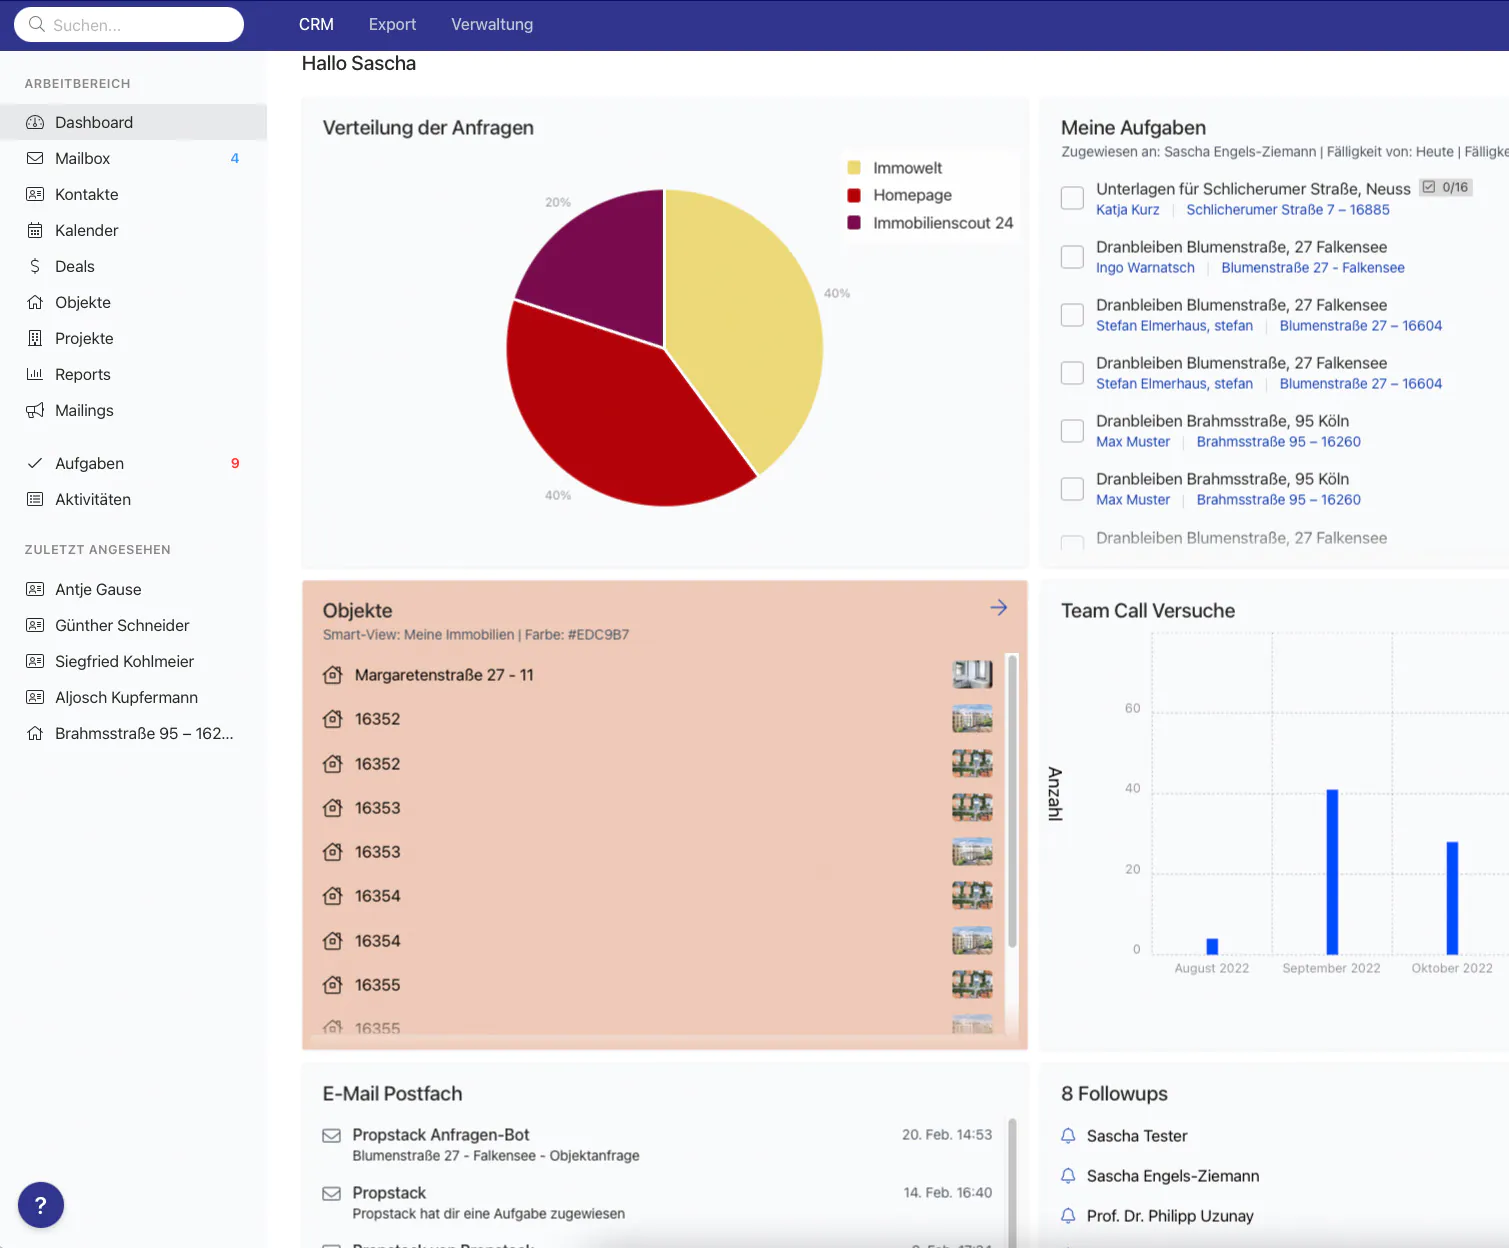This screenshot has height=1248, width=1509.
Task: Open Objekte widget via the arrow
Action: coord(998,608)
